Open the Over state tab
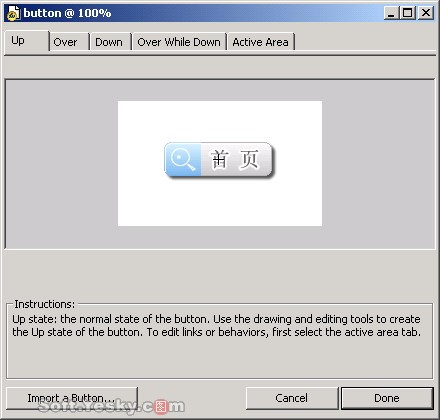 [69, 42]
